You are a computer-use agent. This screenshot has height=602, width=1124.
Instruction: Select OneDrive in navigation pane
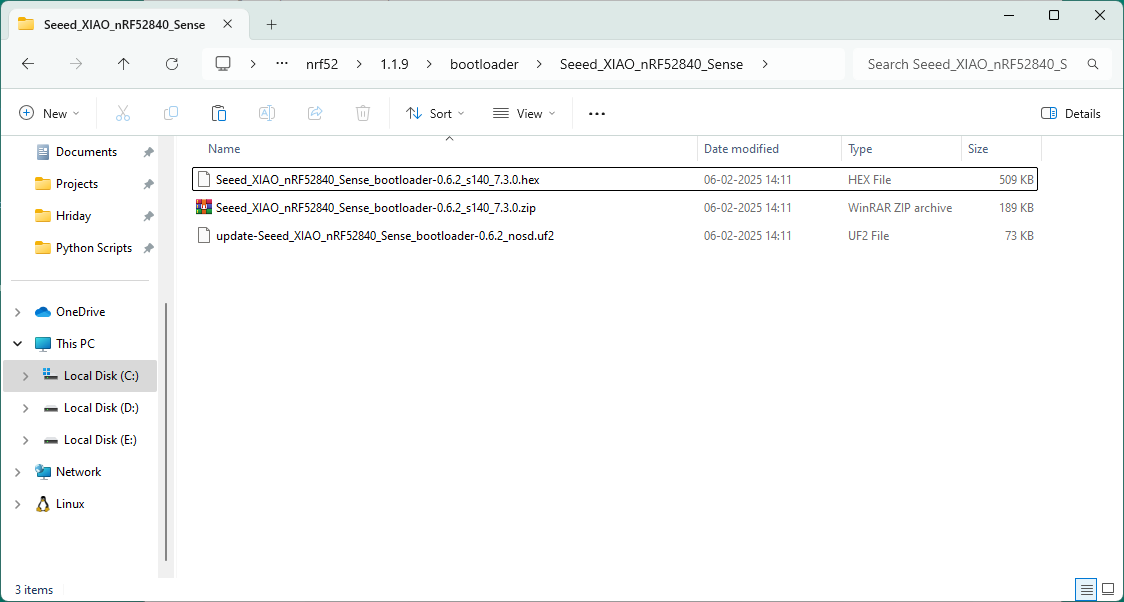(80, 312)
